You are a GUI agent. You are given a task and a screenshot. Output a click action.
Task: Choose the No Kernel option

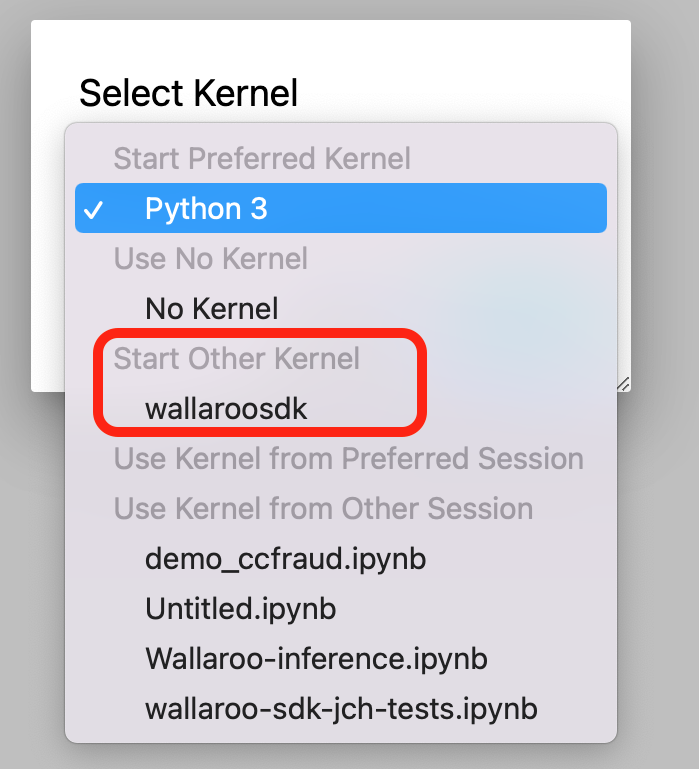point(211,308)
